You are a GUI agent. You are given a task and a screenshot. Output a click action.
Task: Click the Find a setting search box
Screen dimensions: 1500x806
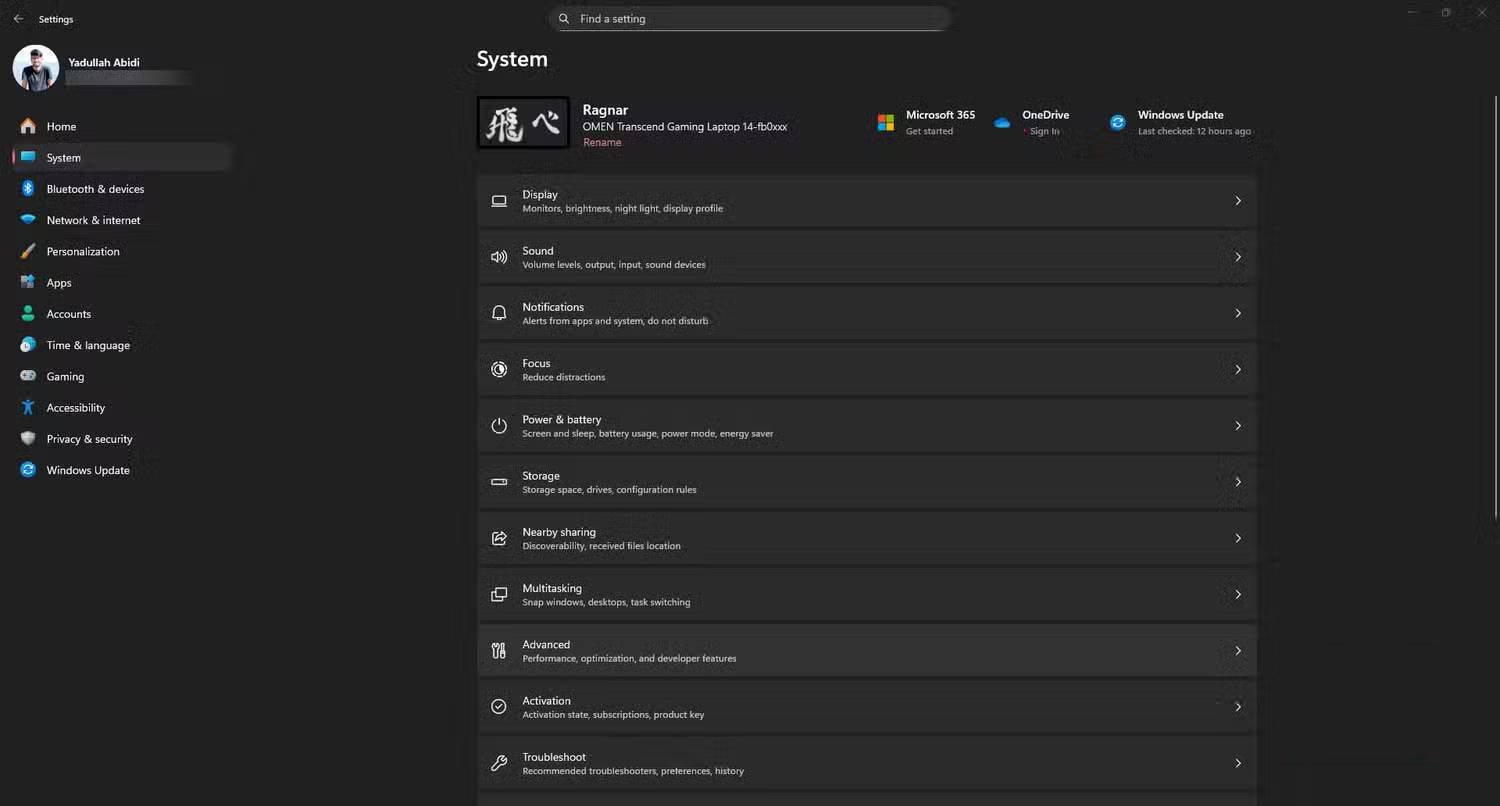(x=749, y=19)
